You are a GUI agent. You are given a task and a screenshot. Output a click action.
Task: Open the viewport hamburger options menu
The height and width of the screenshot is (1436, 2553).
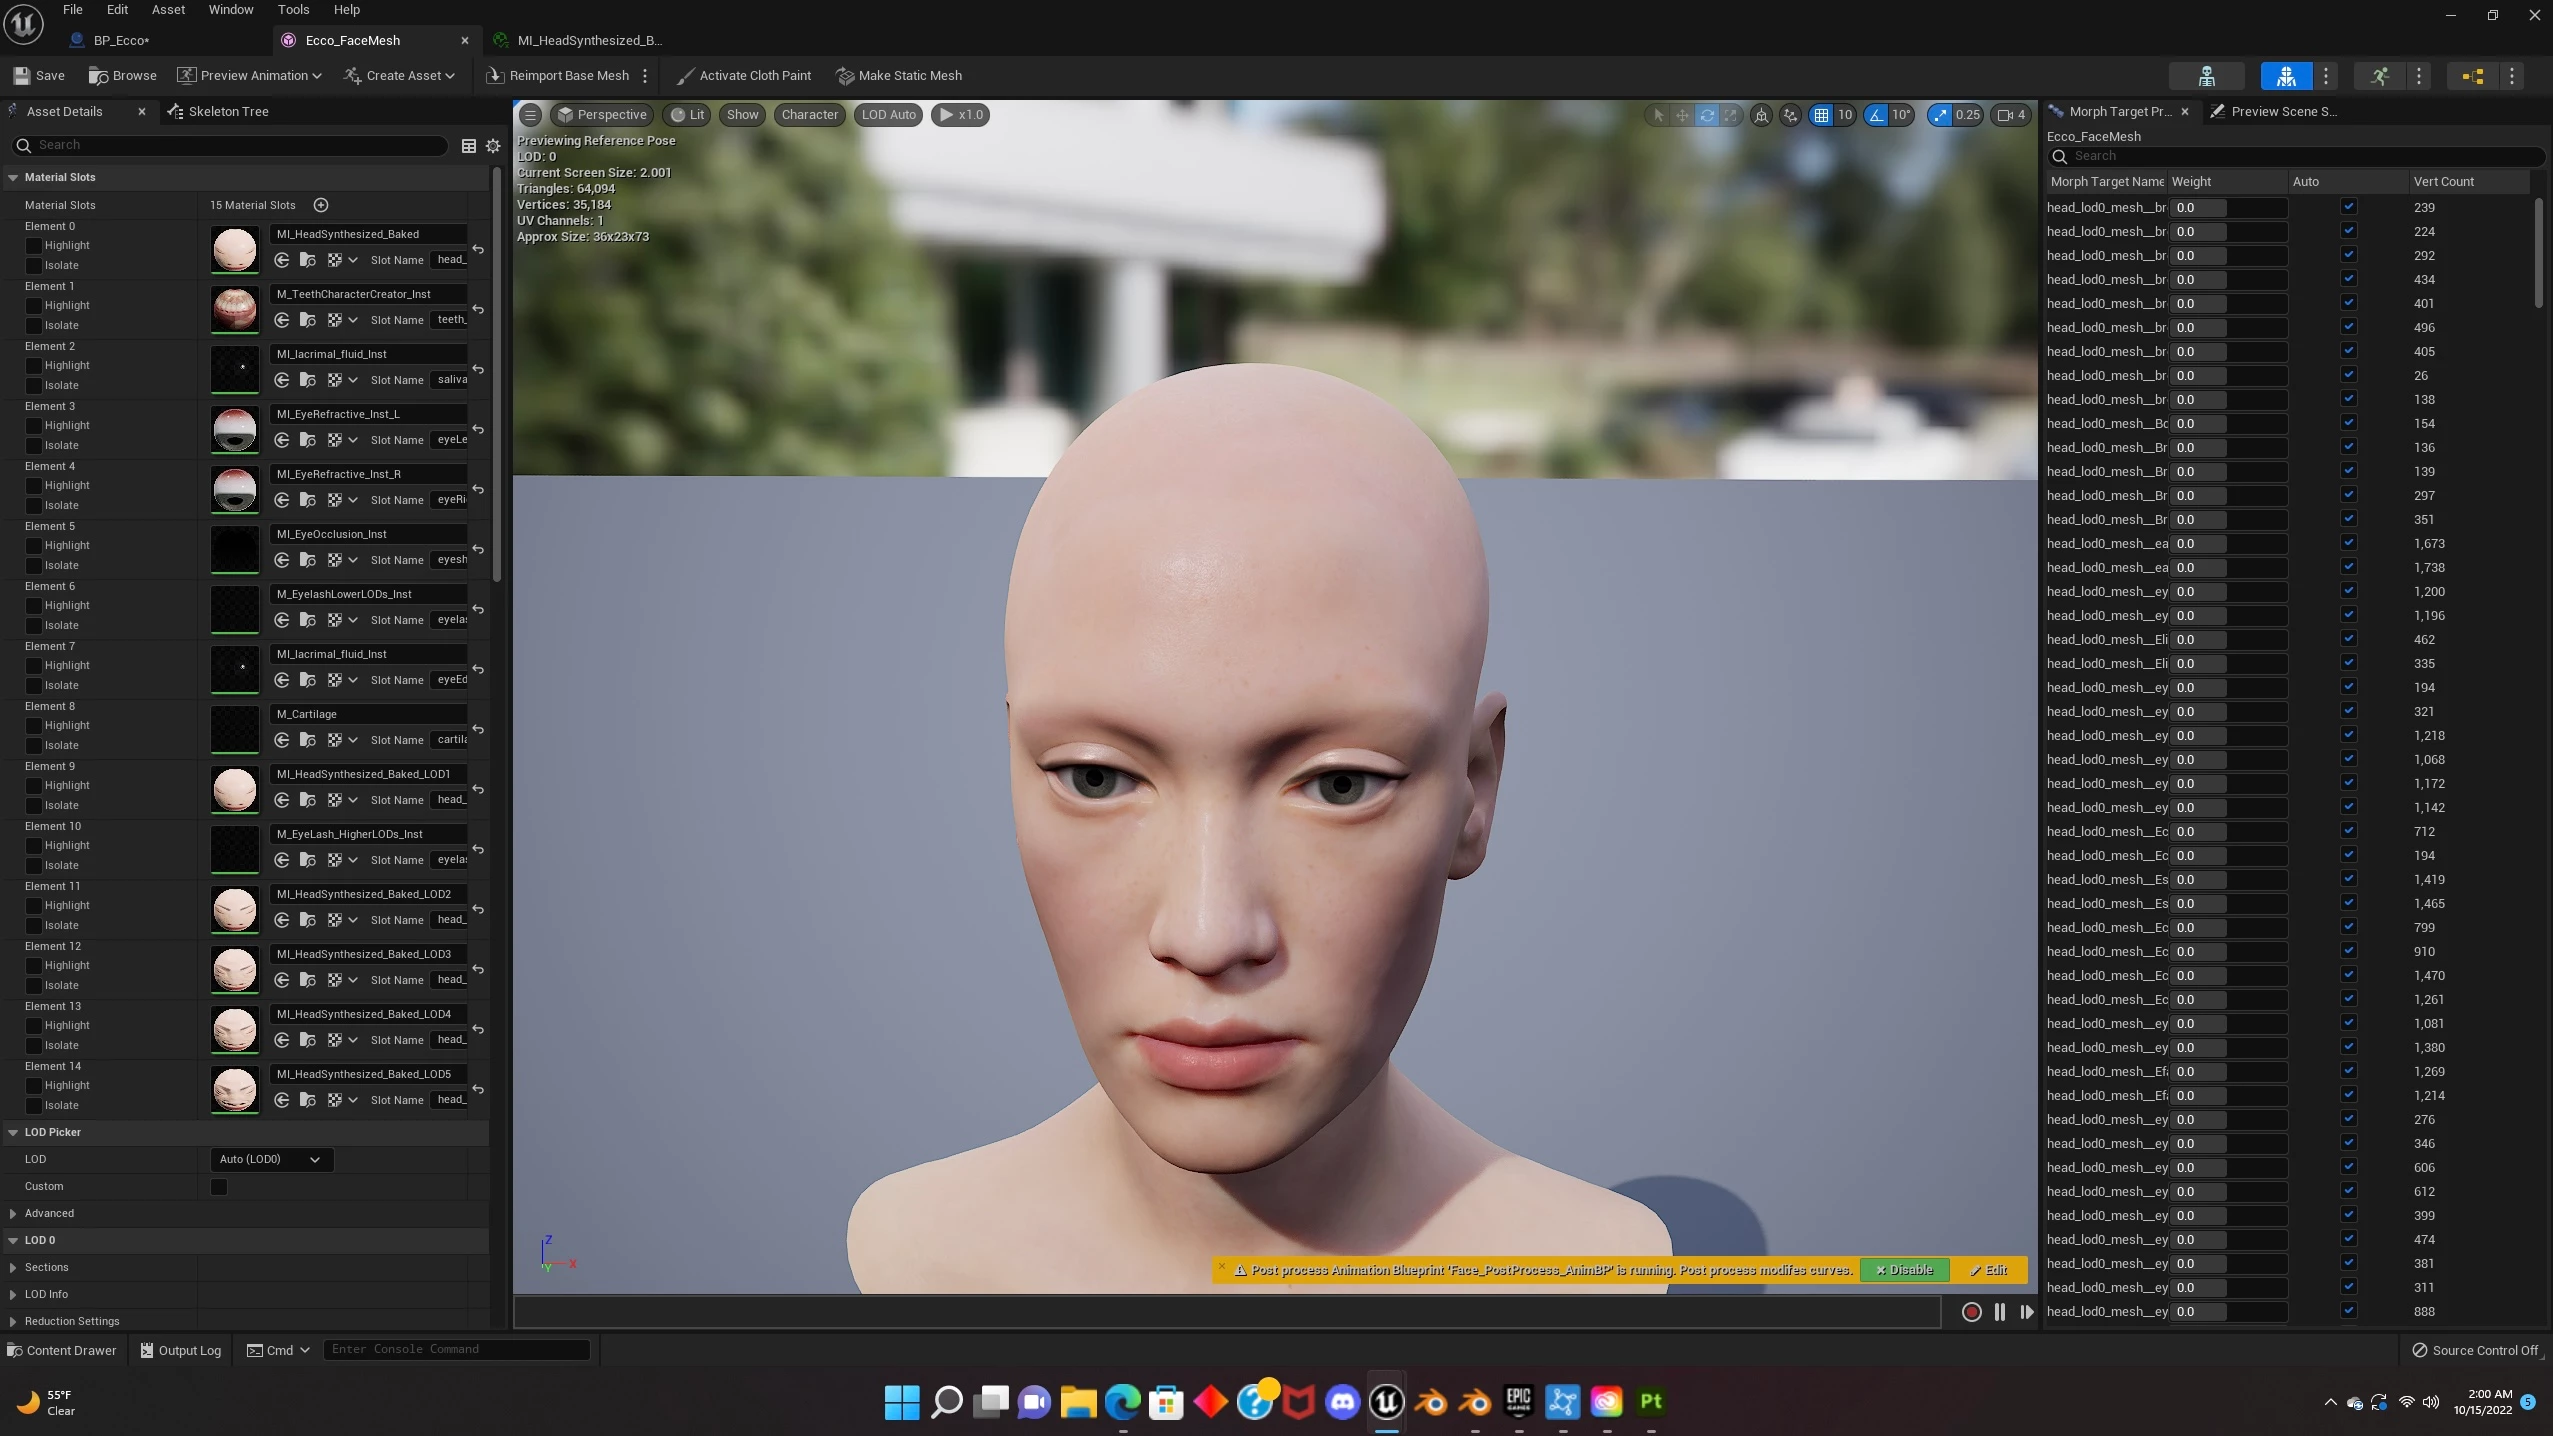531,115
